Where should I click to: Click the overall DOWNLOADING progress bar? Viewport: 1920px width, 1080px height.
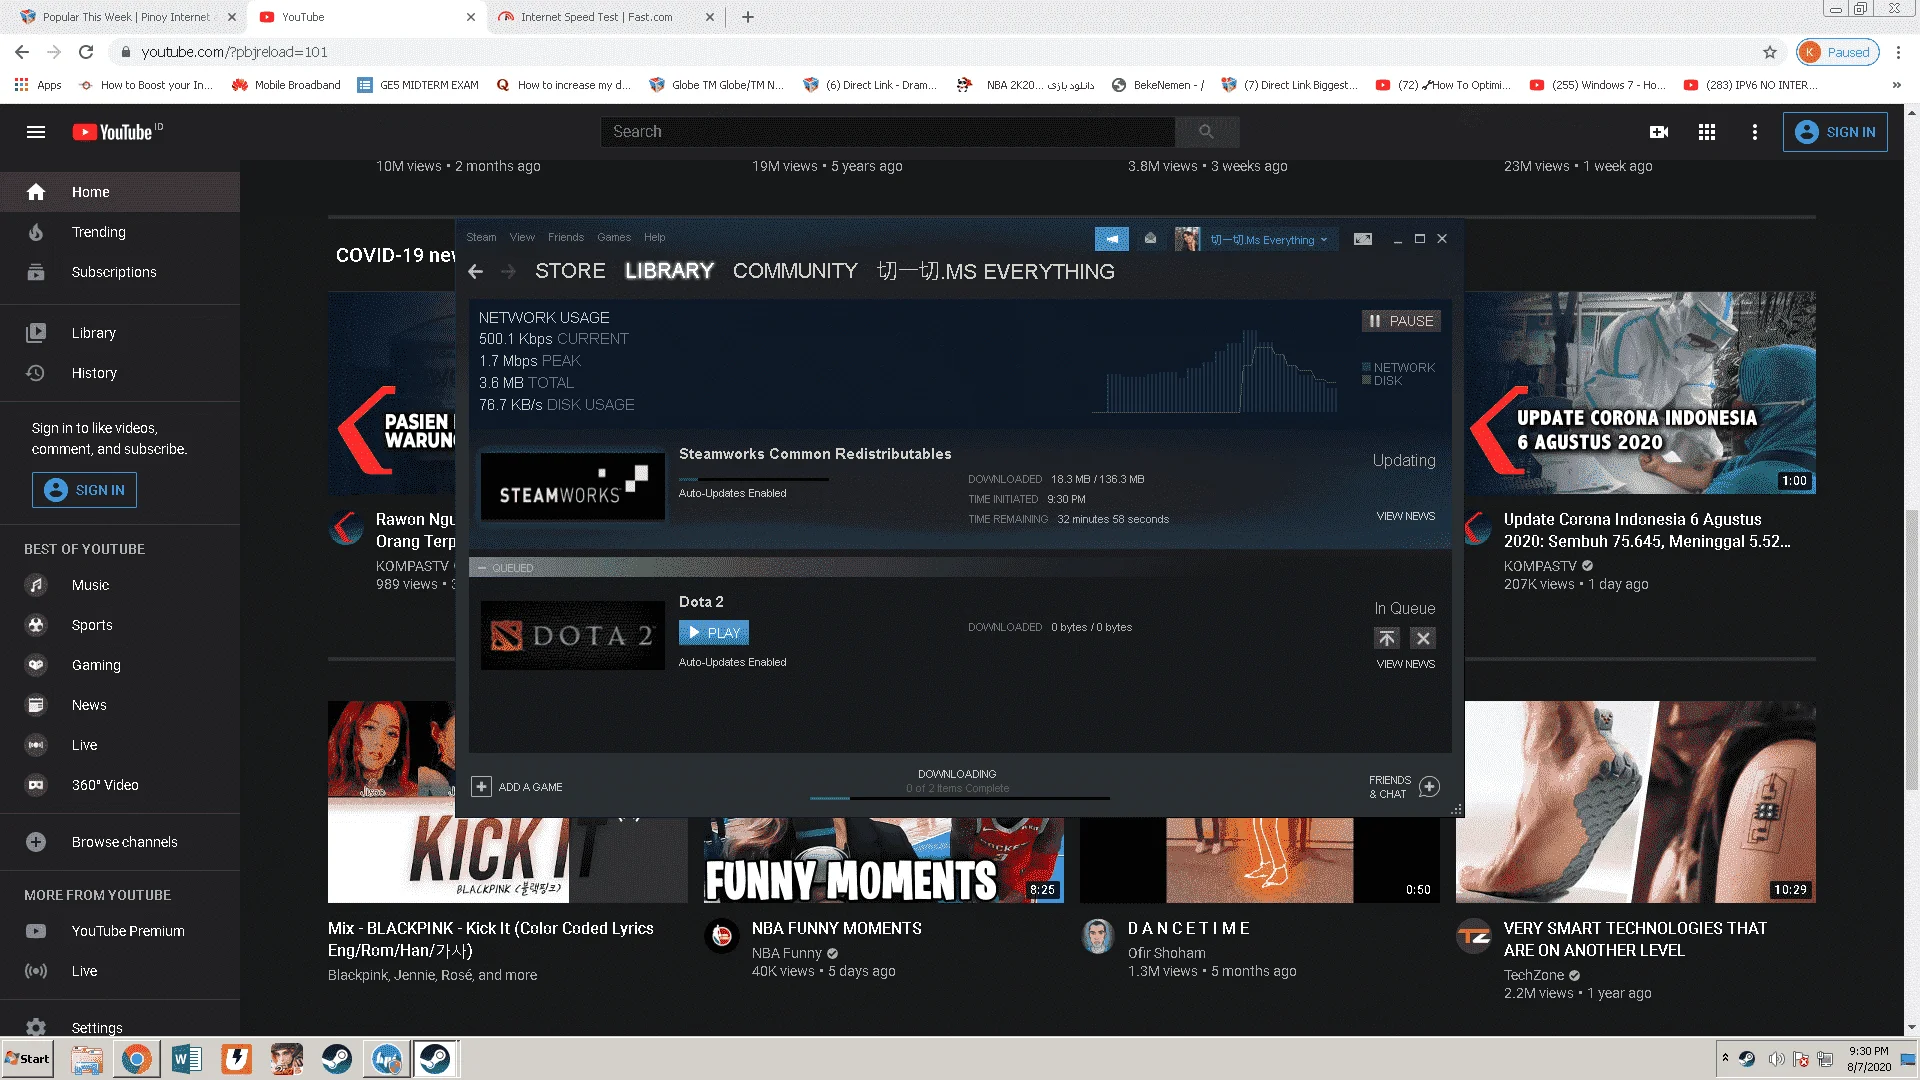(x=959, y=798)
